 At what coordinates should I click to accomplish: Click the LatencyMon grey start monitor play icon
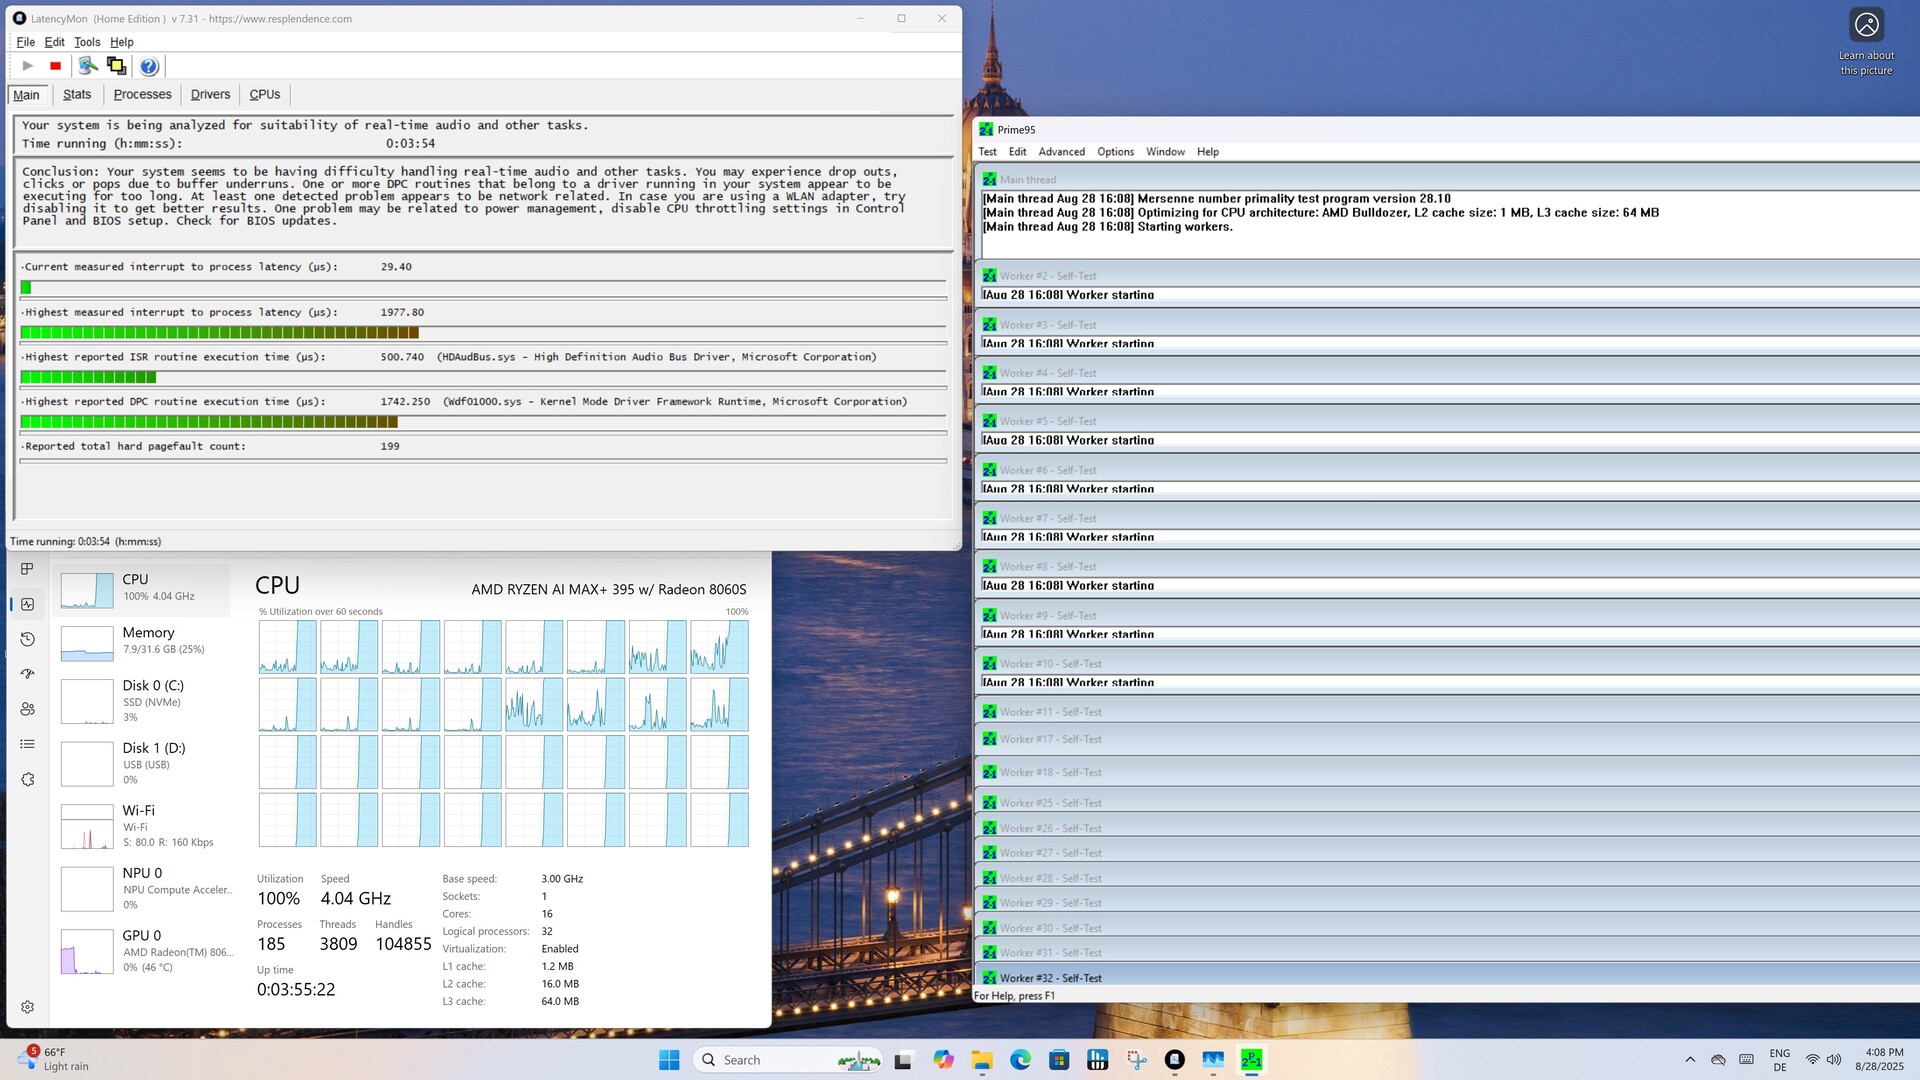click(28, 66)
